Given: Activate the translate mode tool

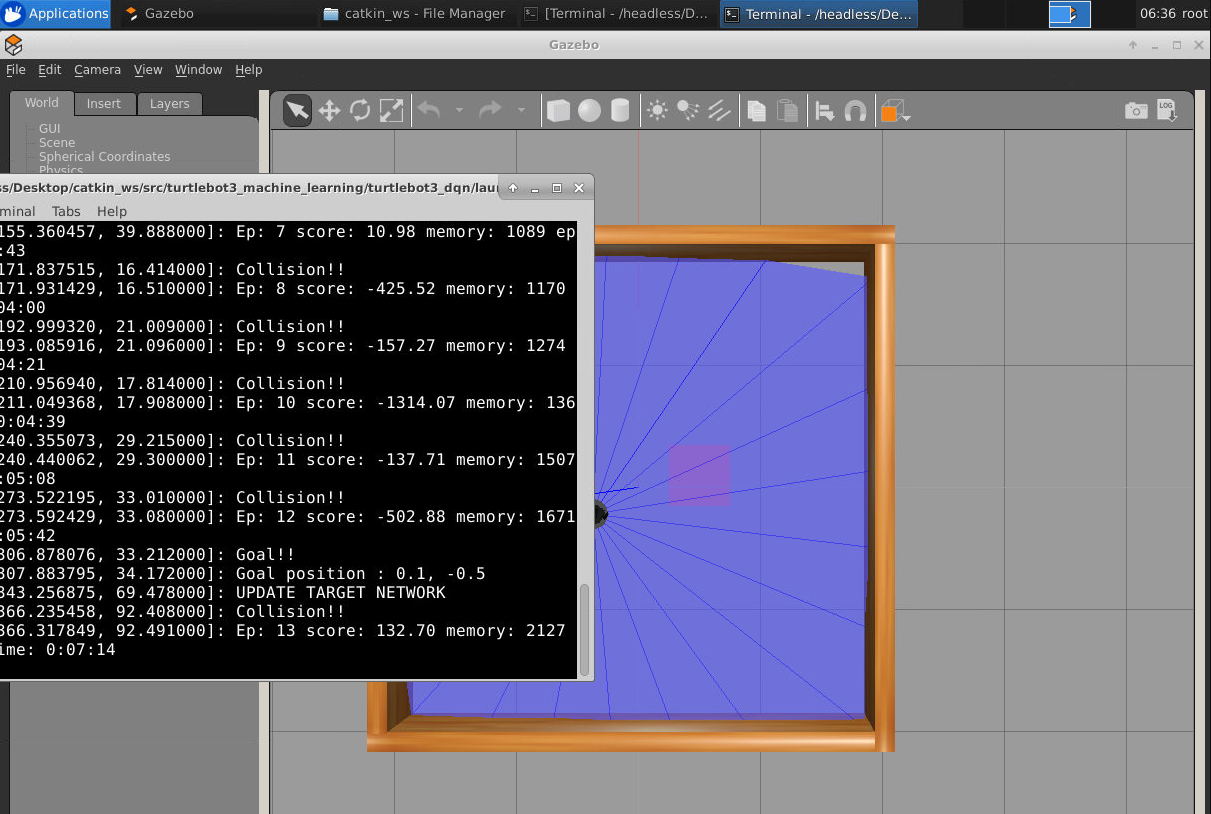Looking at the screenshot, I should (x=329, y=111).
